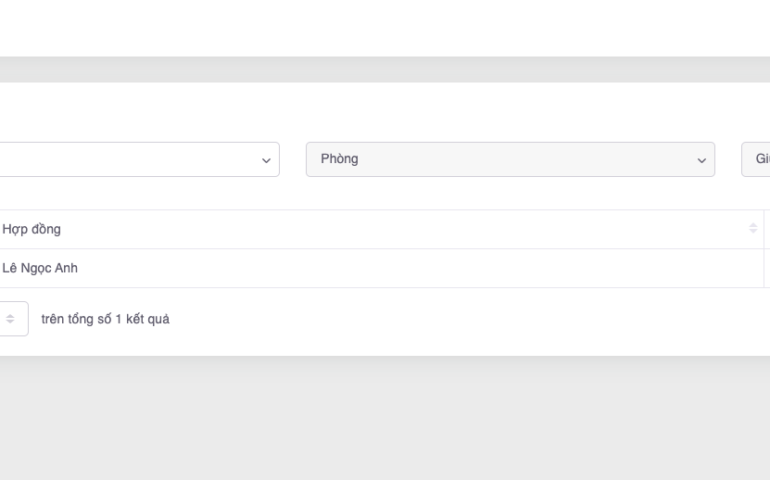The width and height of the screenshot is (770, 480).
Task: Click the gray strip between header and filter card
Action: [x=385, y=69]
